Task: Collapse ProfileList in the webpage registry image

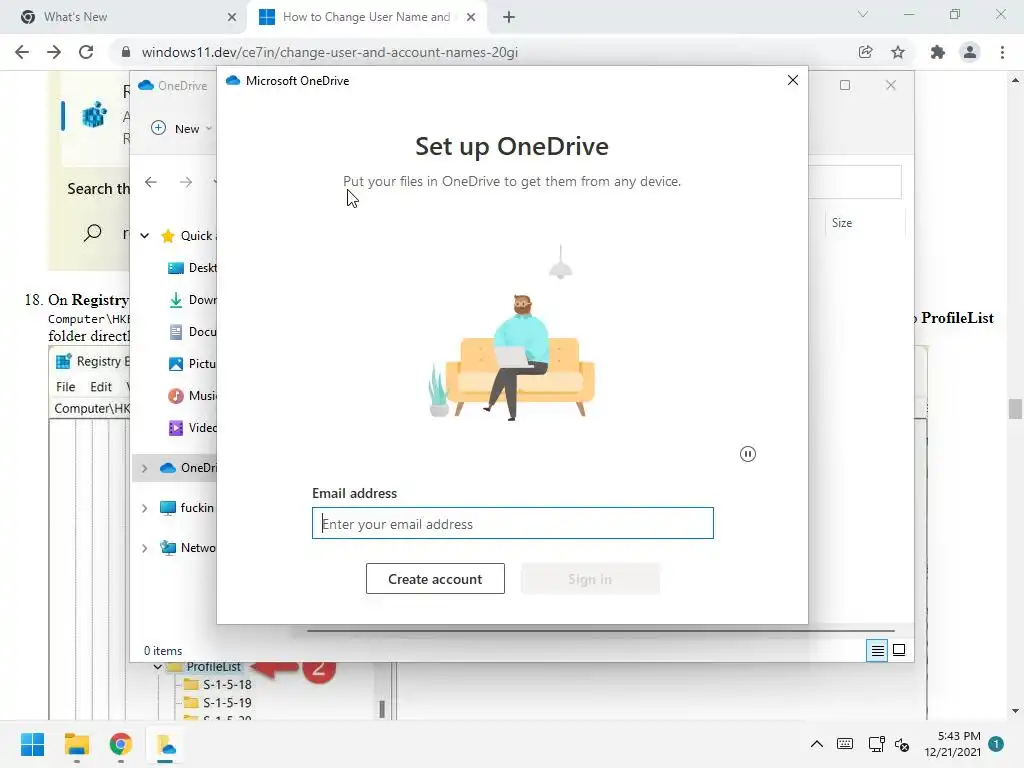Action: (x=157, y=667)
